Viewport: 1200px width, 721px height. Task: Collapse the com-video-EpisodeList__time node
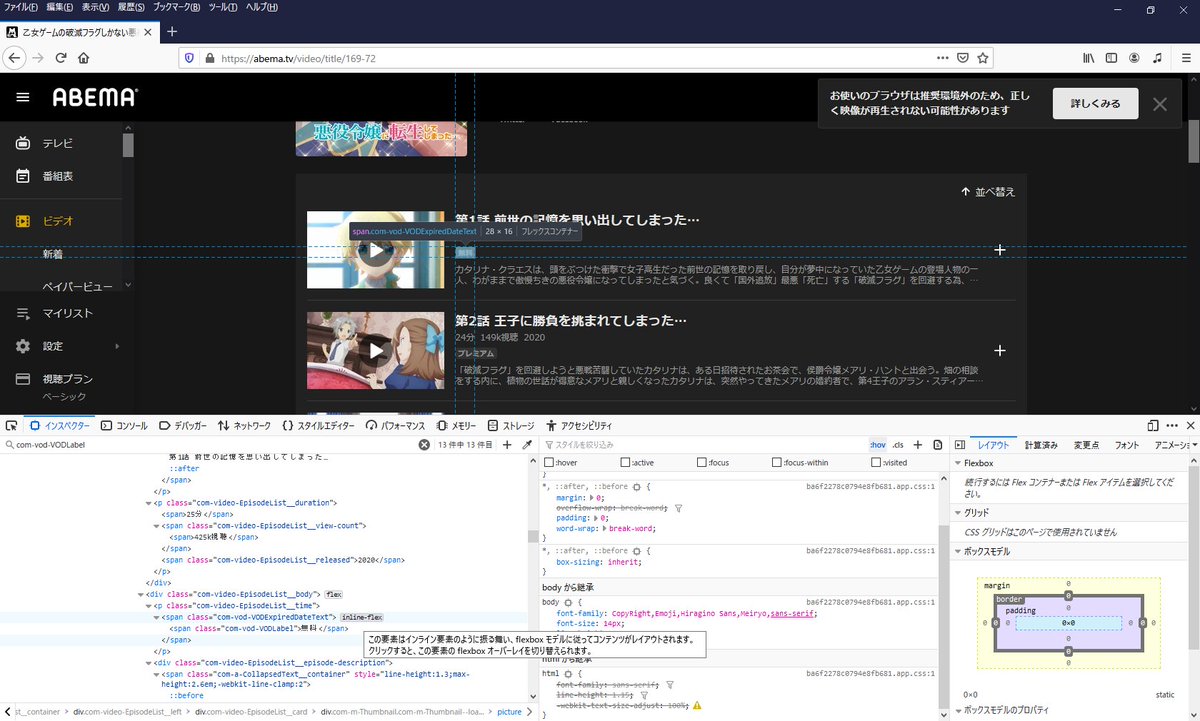[148, 605]
